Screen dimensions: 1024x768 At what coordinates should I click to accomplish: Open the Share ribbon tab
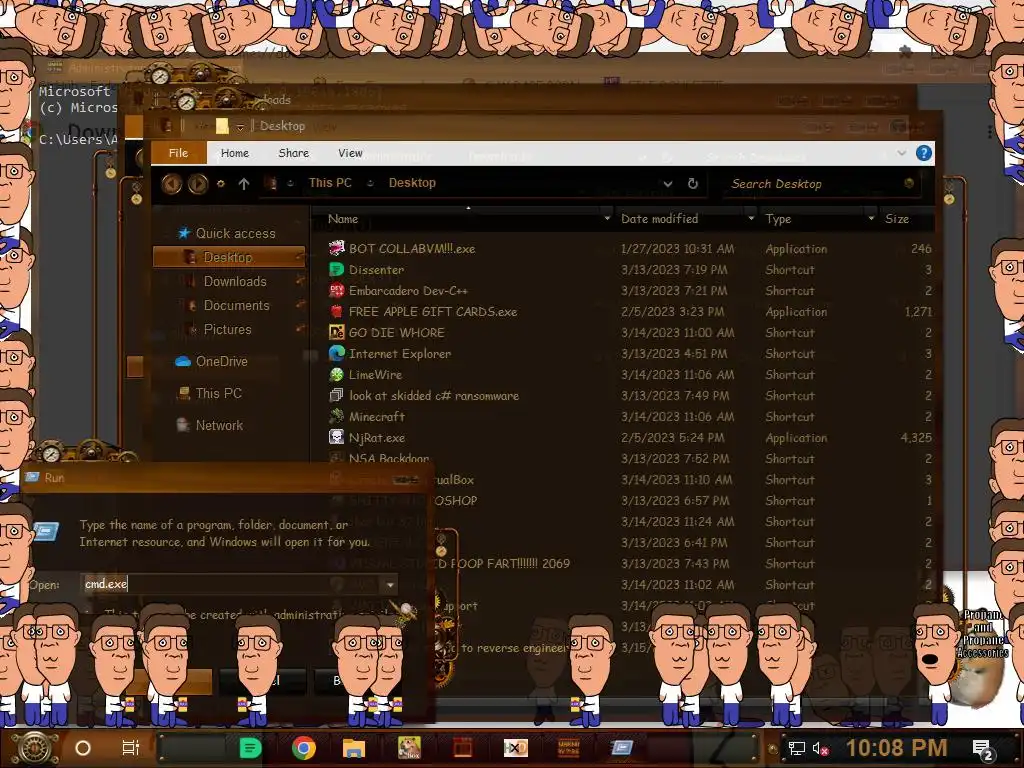pos(293,153)
